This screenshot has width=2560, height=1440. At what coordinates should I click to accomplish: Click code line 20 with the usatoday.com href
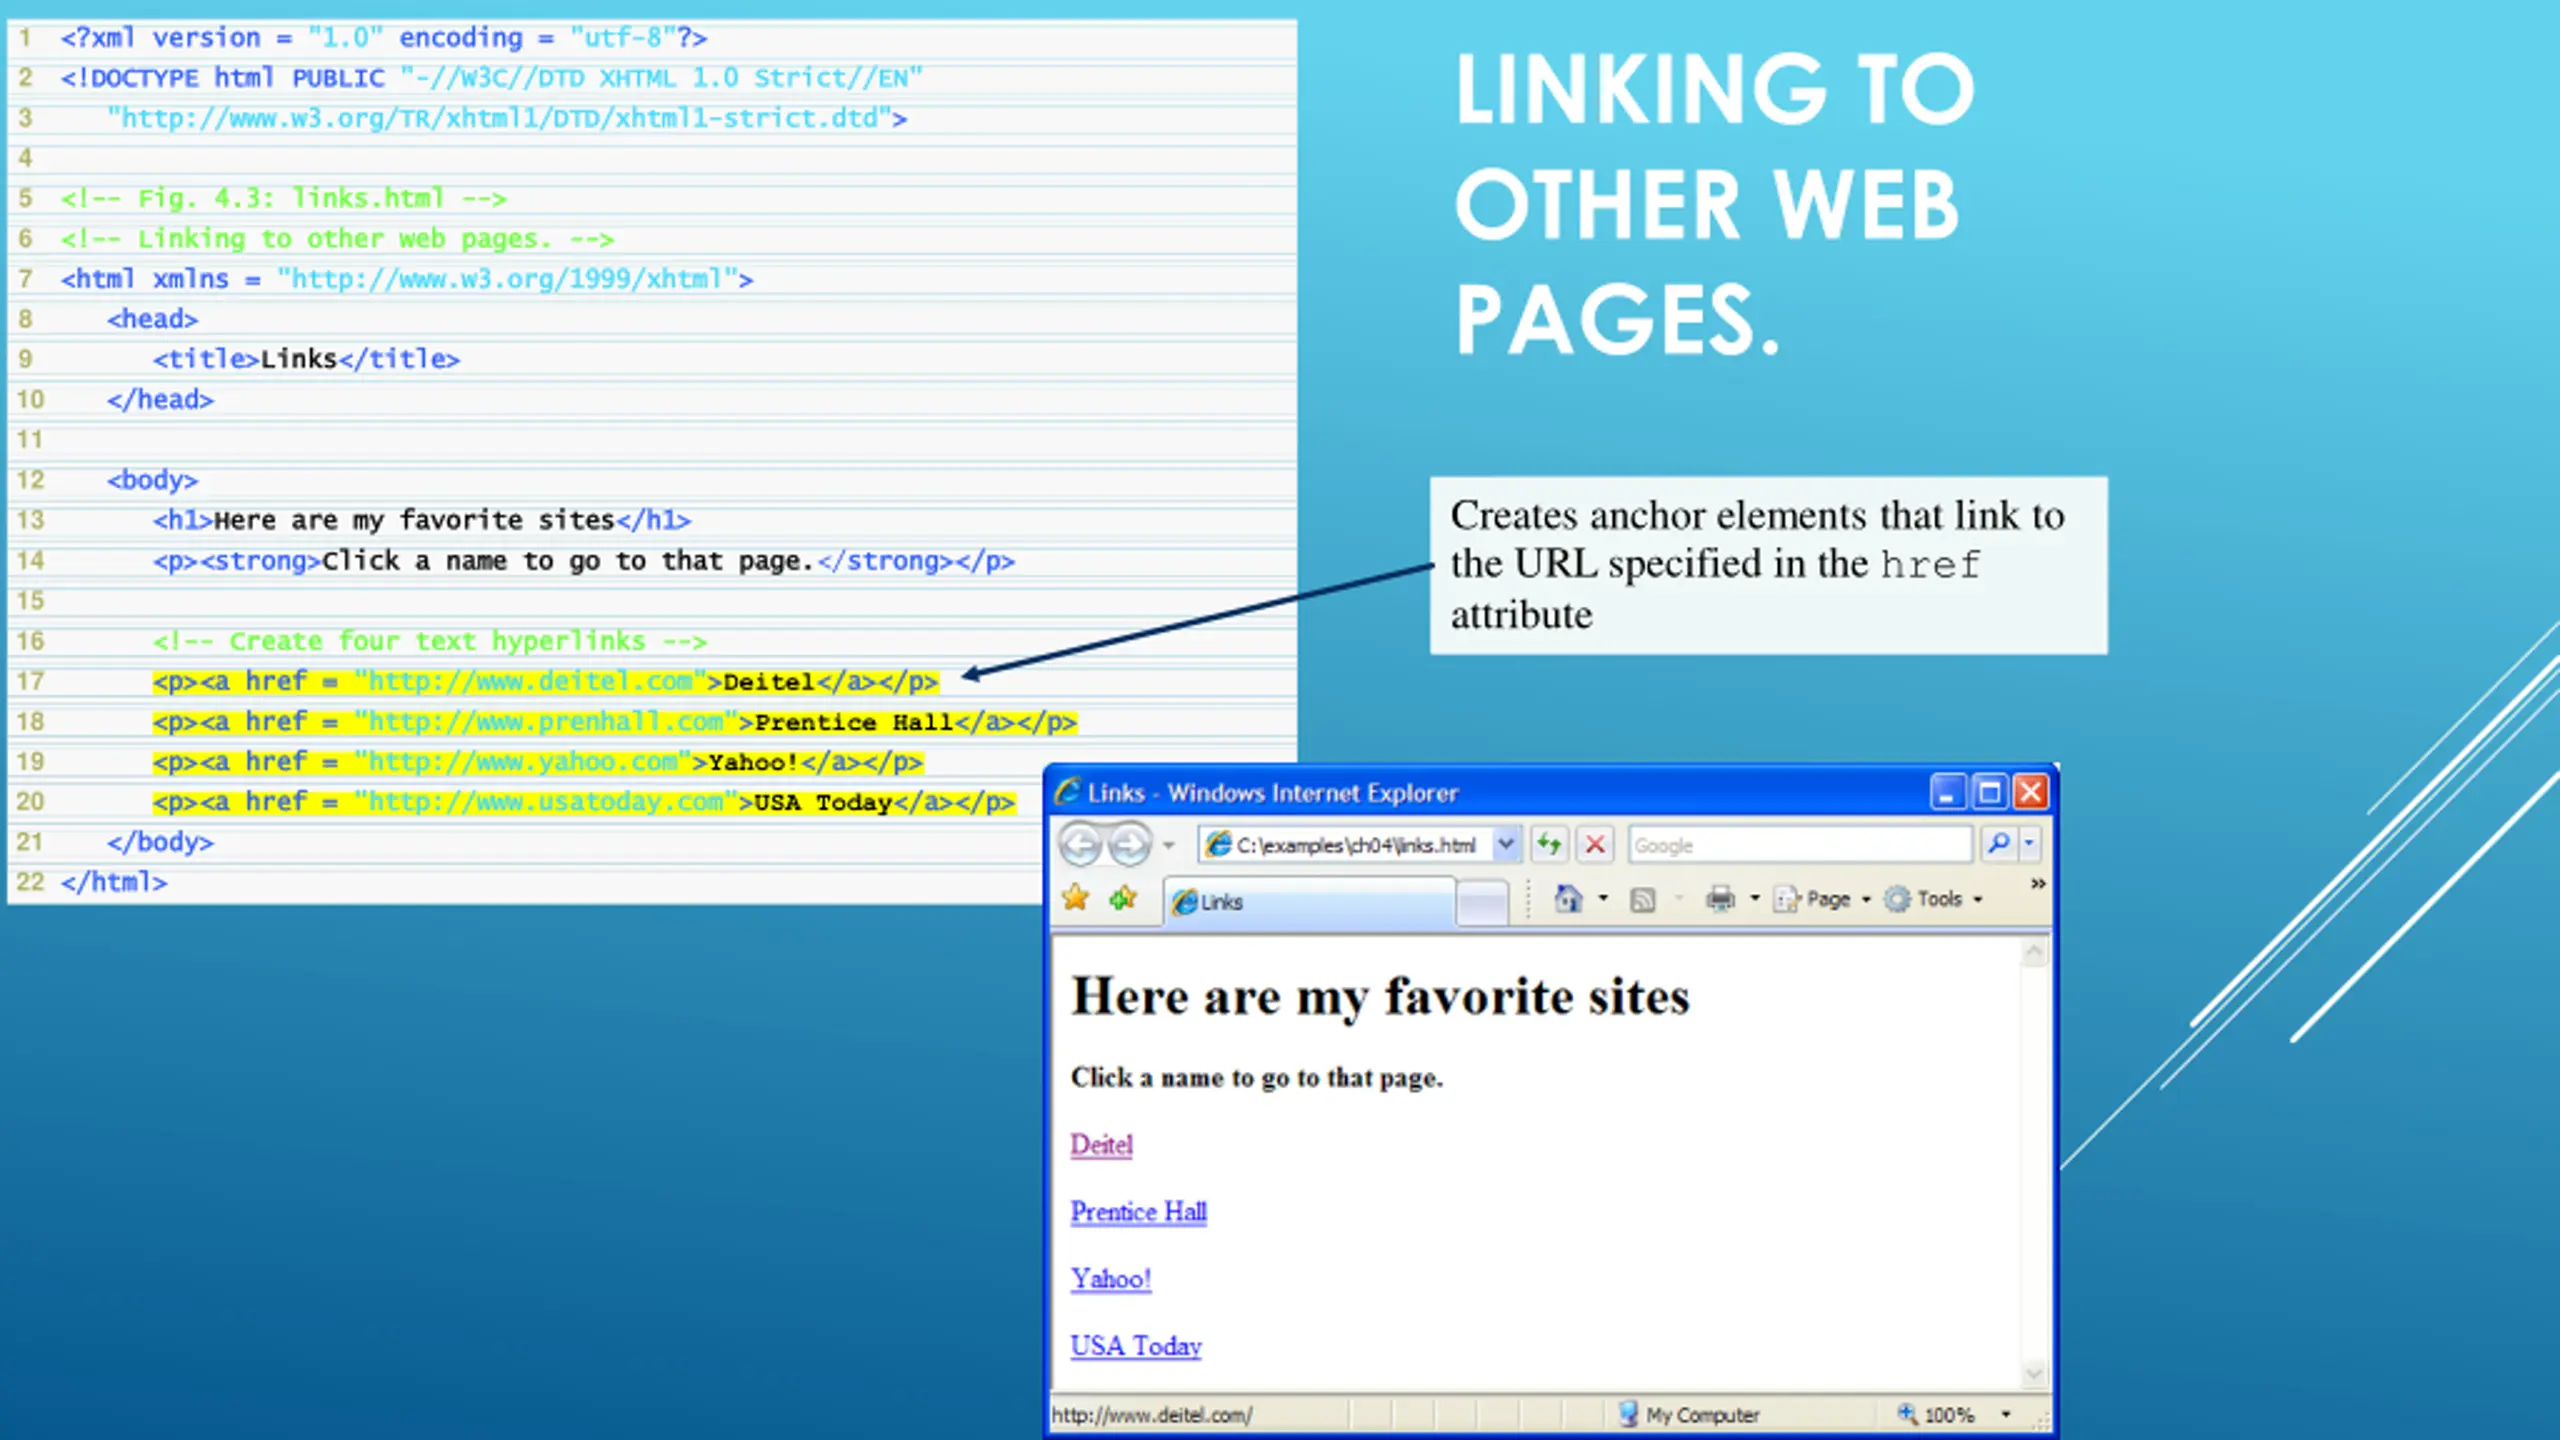tap(584, 802)
